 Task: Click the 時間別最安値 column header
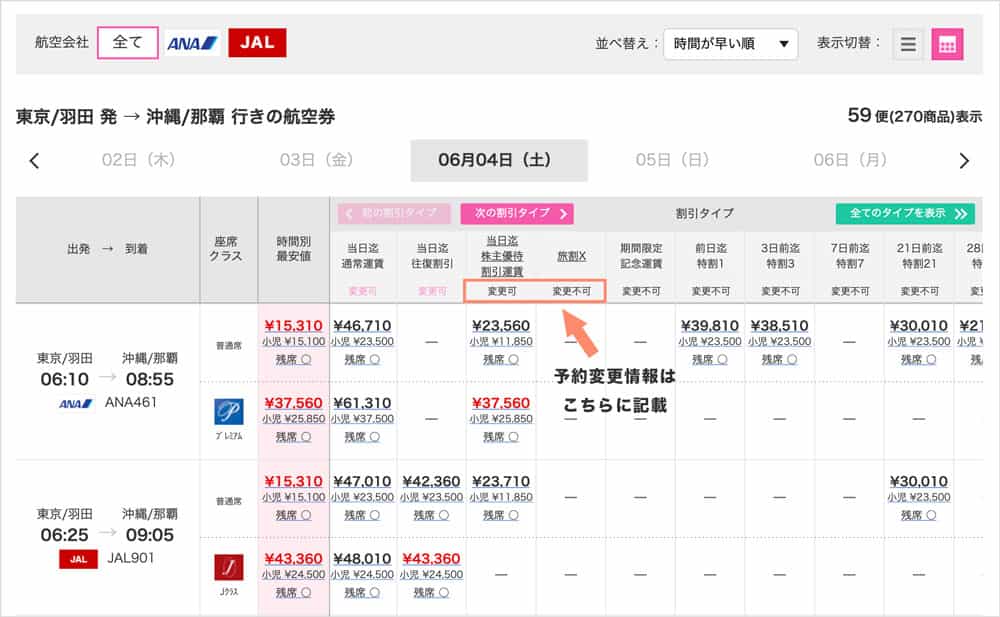pos(293,249)
